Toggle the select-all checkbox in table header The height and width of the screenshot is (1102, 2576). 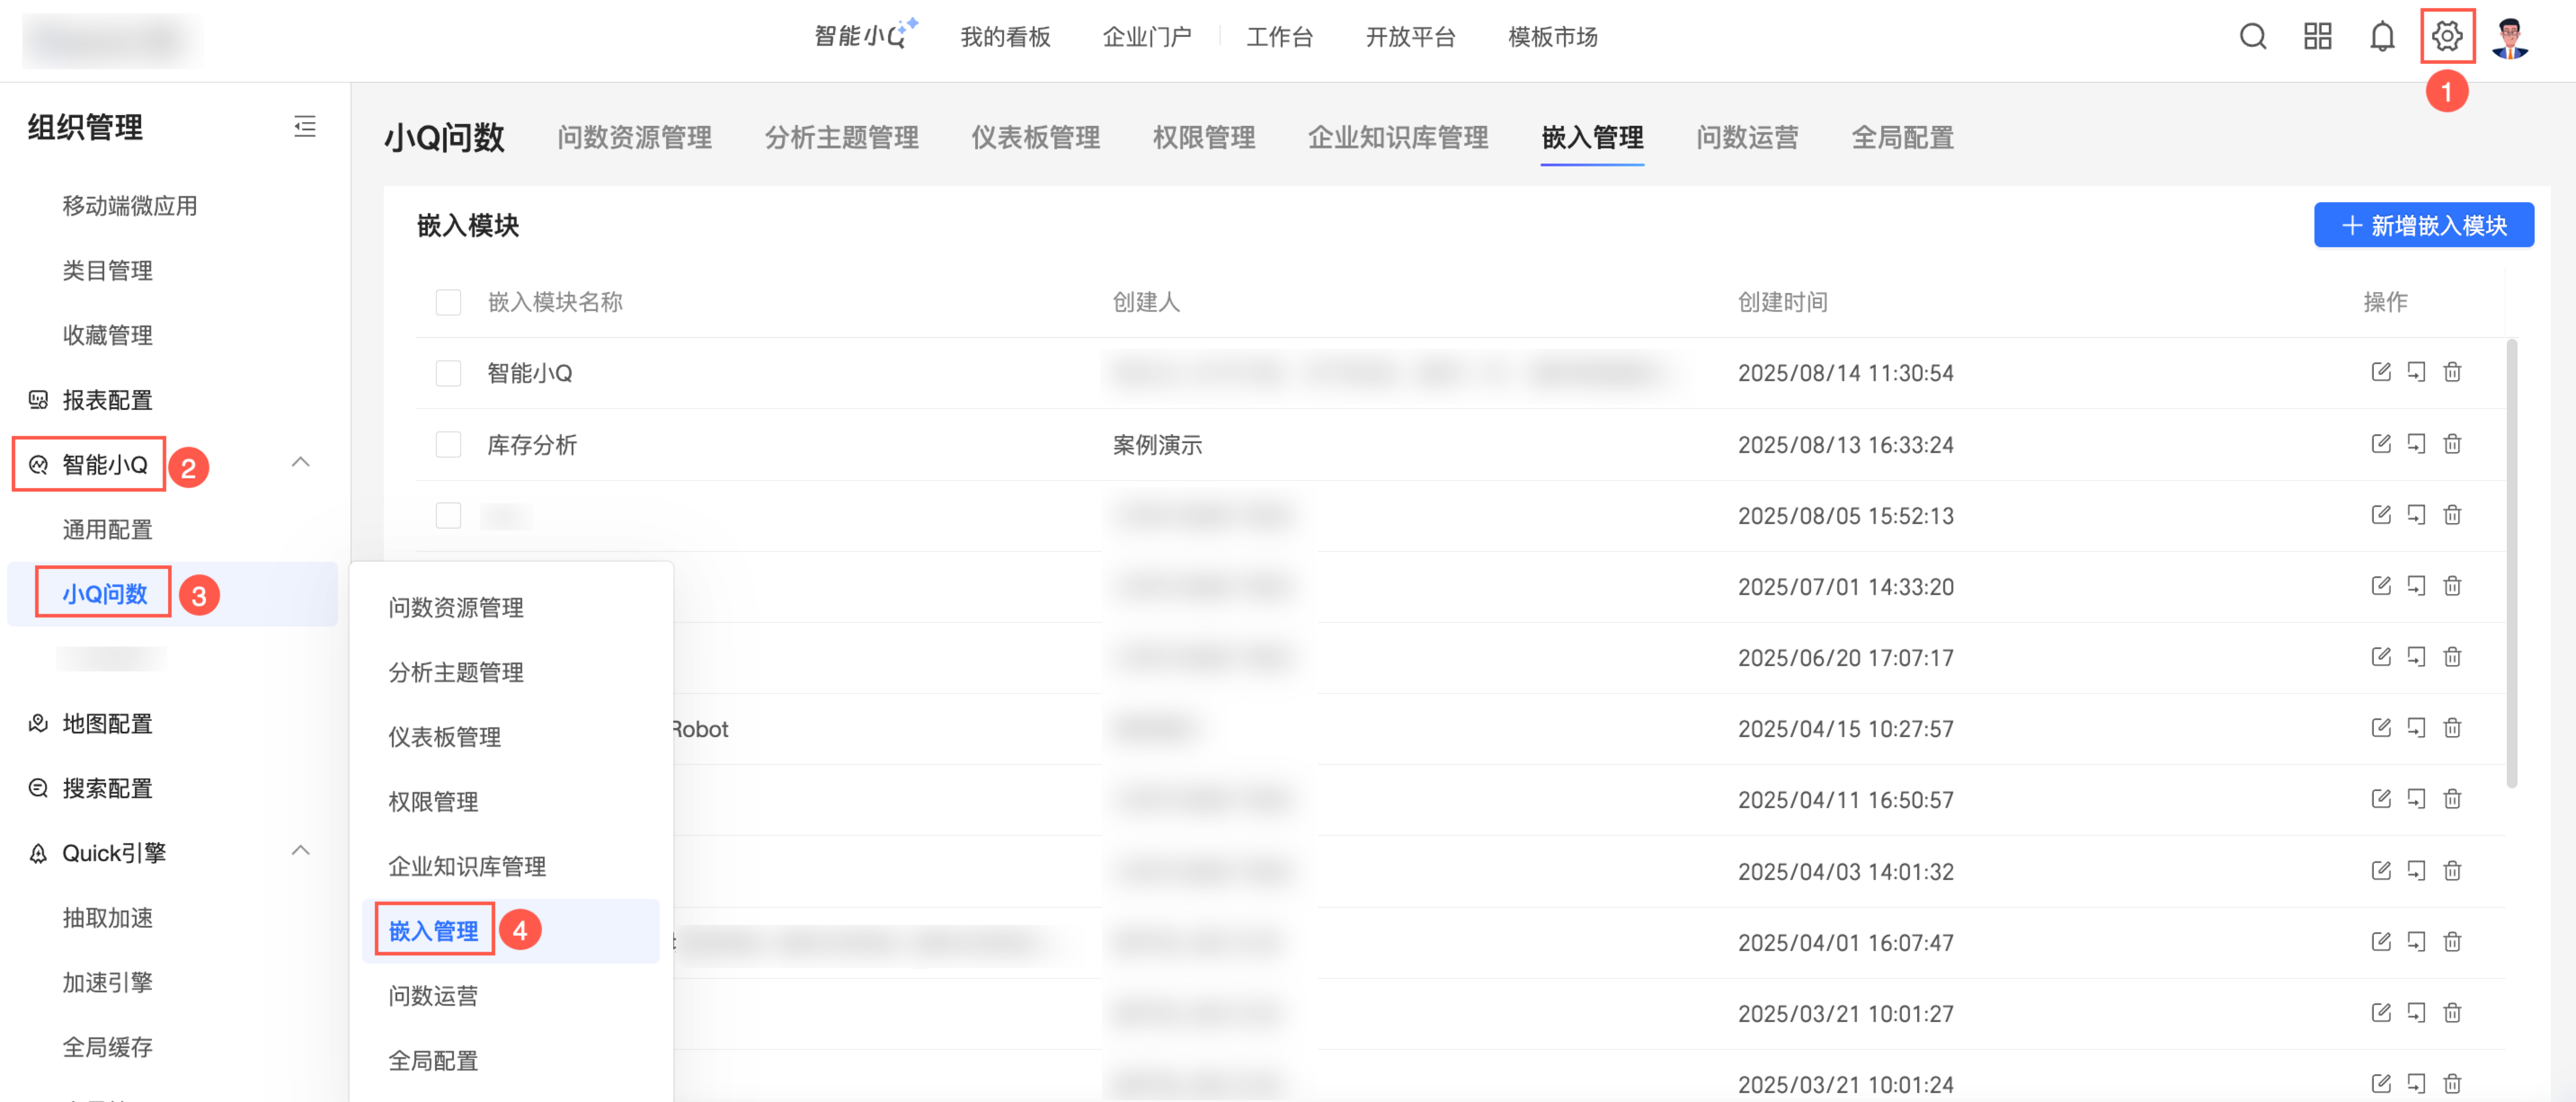click(448, 302)
